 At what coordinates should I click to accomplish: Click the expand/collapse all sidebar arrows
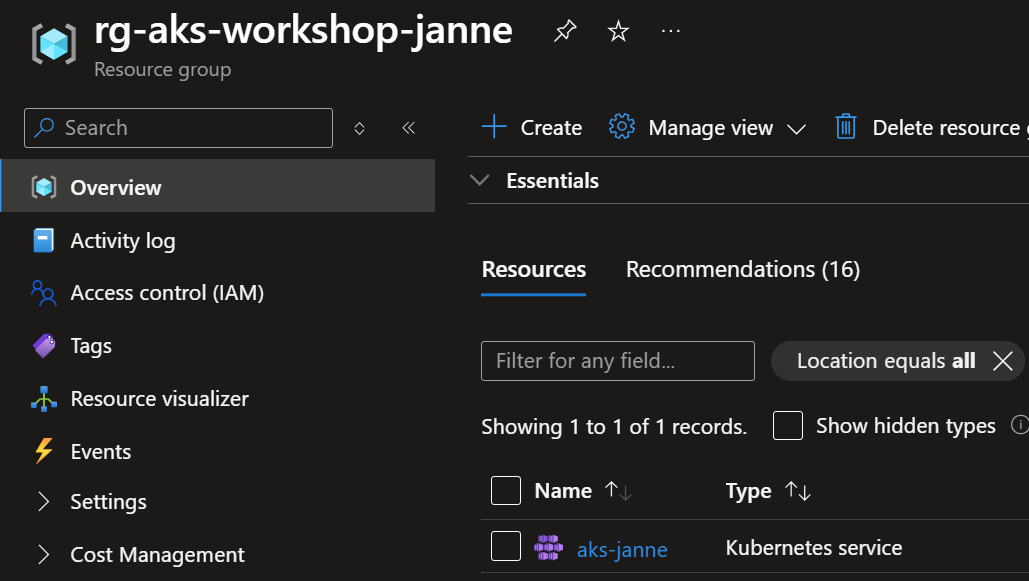tap(359, 128)
